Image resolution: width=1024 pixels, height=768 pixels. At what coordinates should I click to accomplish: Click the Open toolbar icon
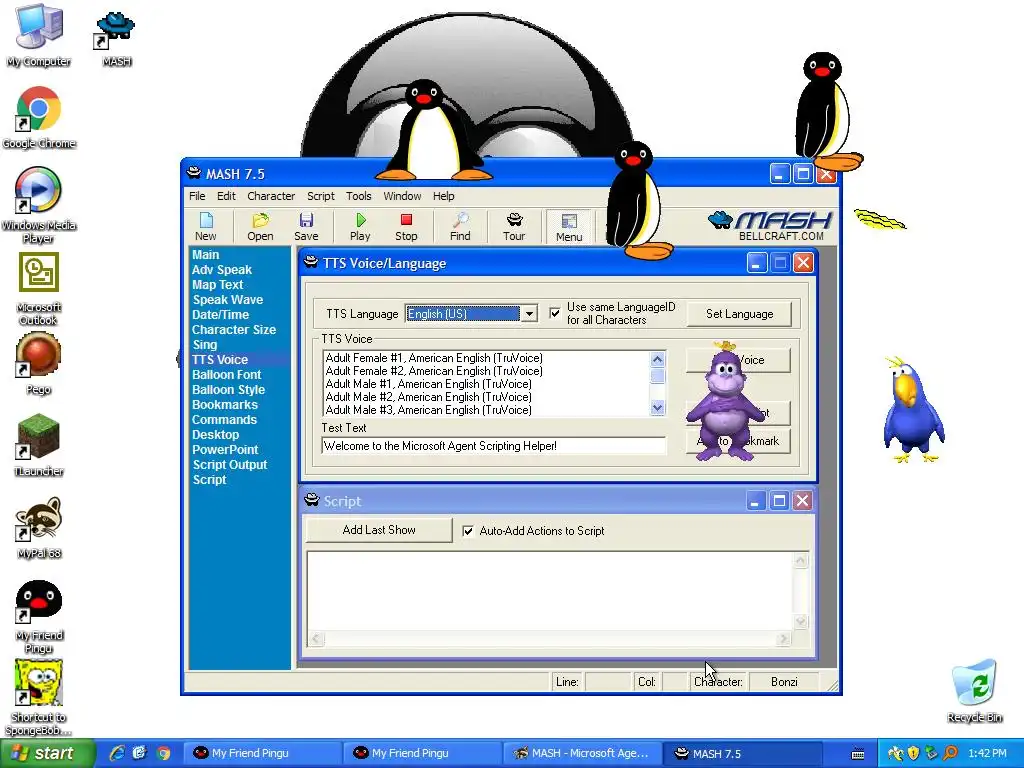[260, 227]
